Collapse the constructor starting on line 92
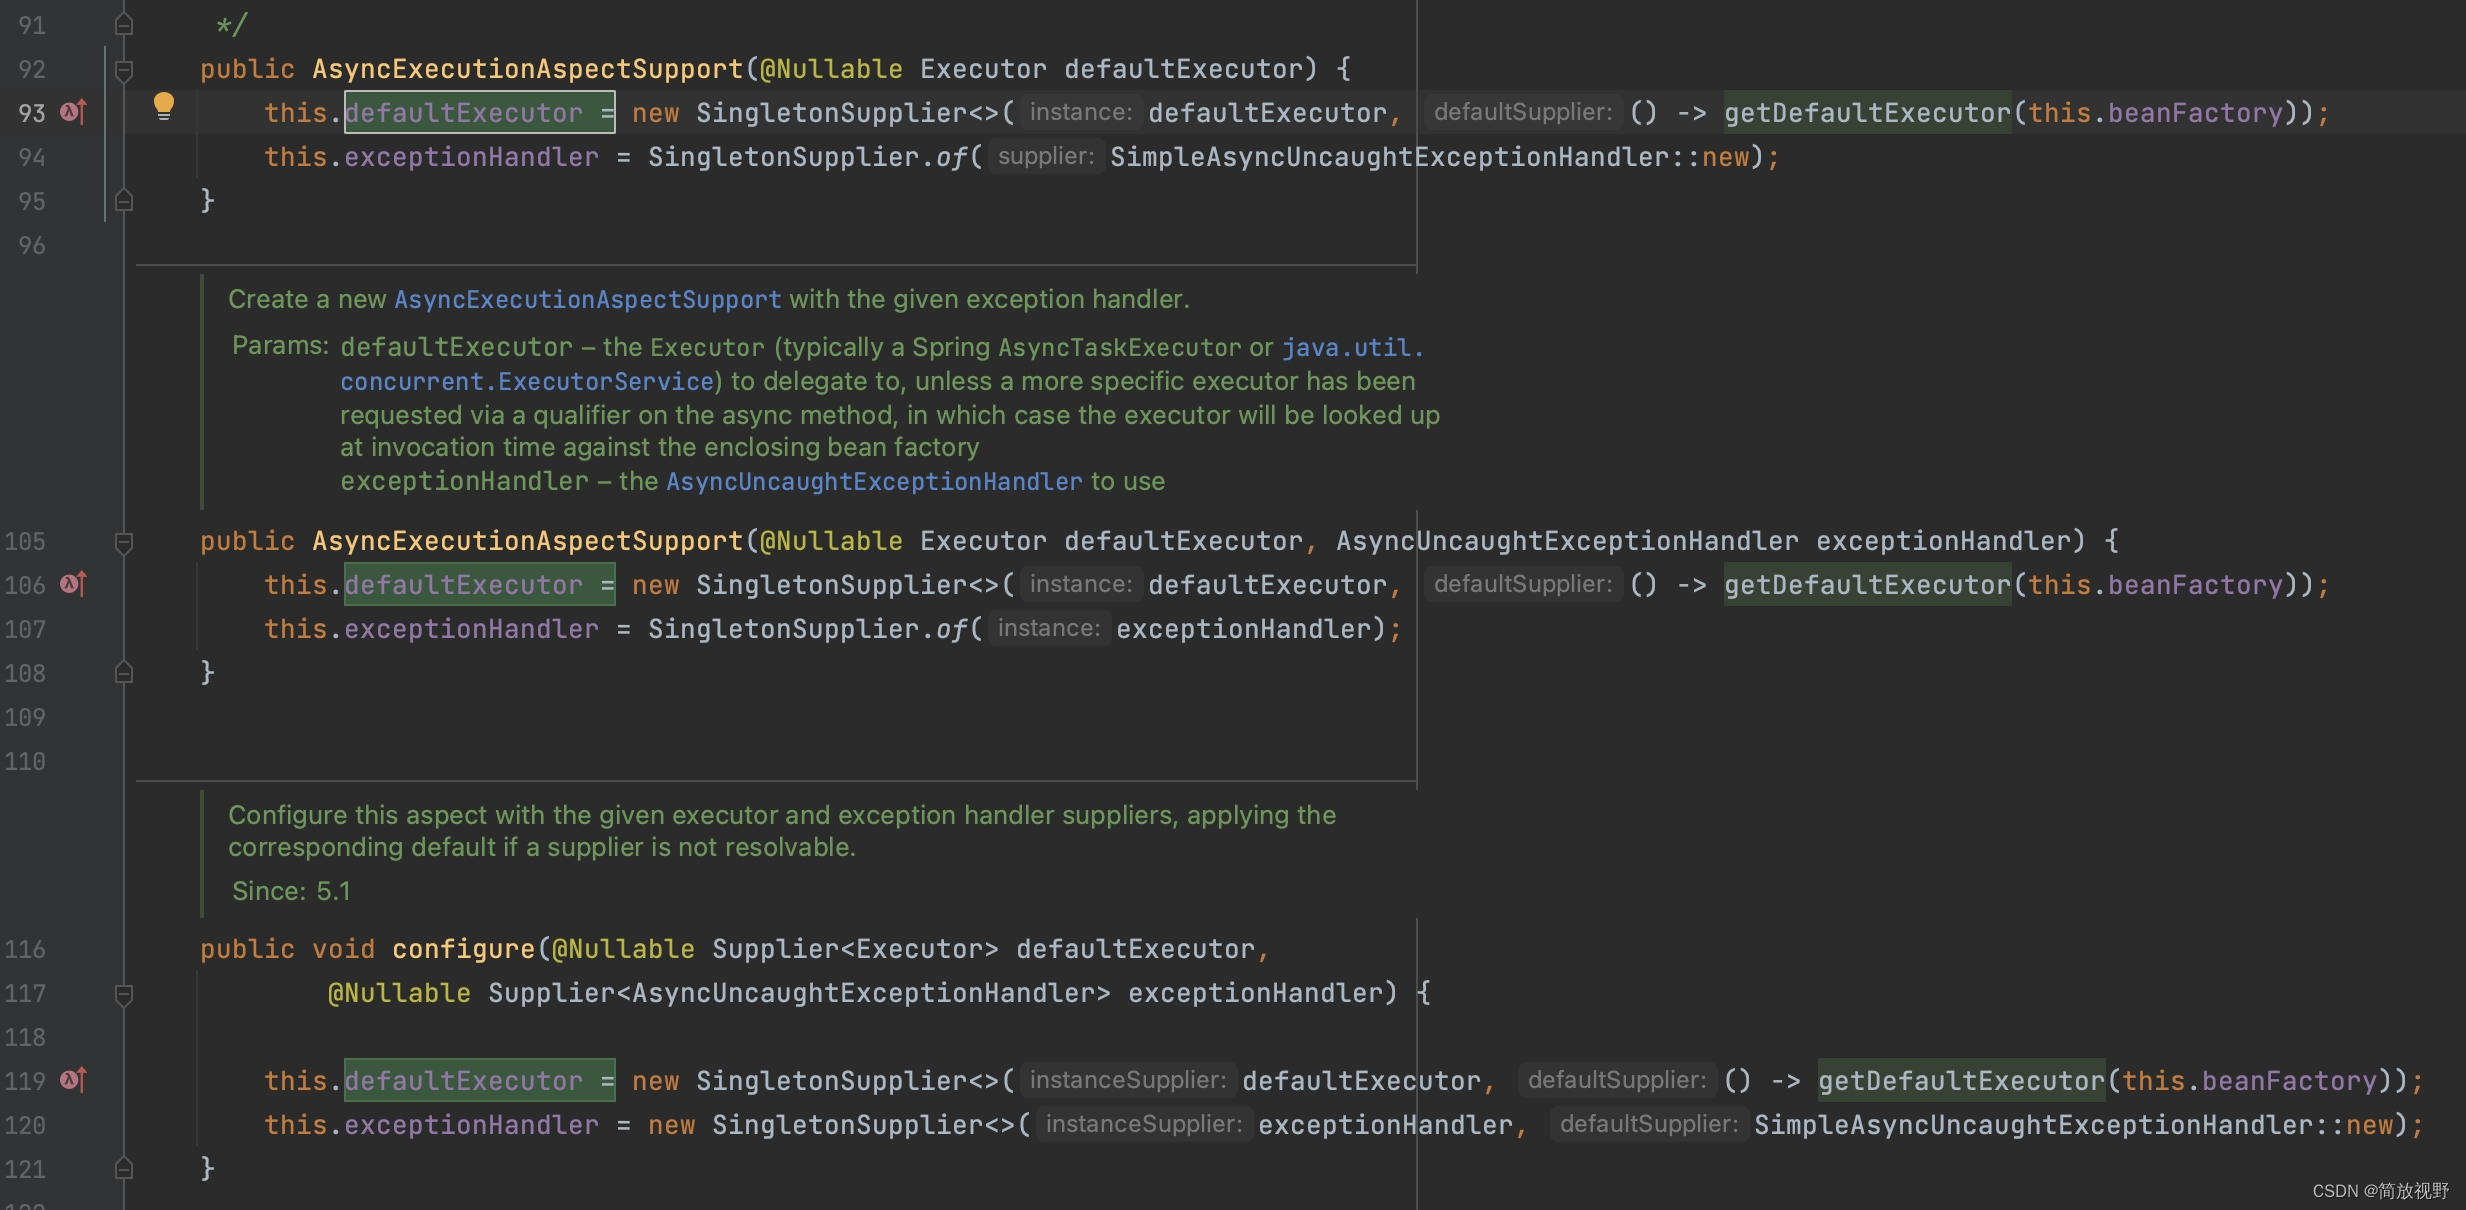2466x1210 pixels. (x=124, y=69)
